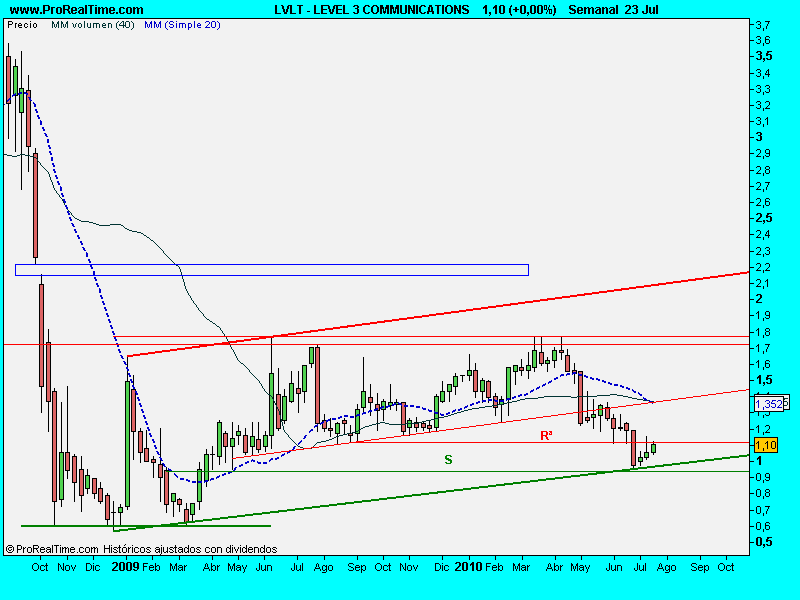Viewport: 800px width, 600px height.
Task: Click the Feb label following 2009
Action: pyautogui.click(x=151, y=567)
